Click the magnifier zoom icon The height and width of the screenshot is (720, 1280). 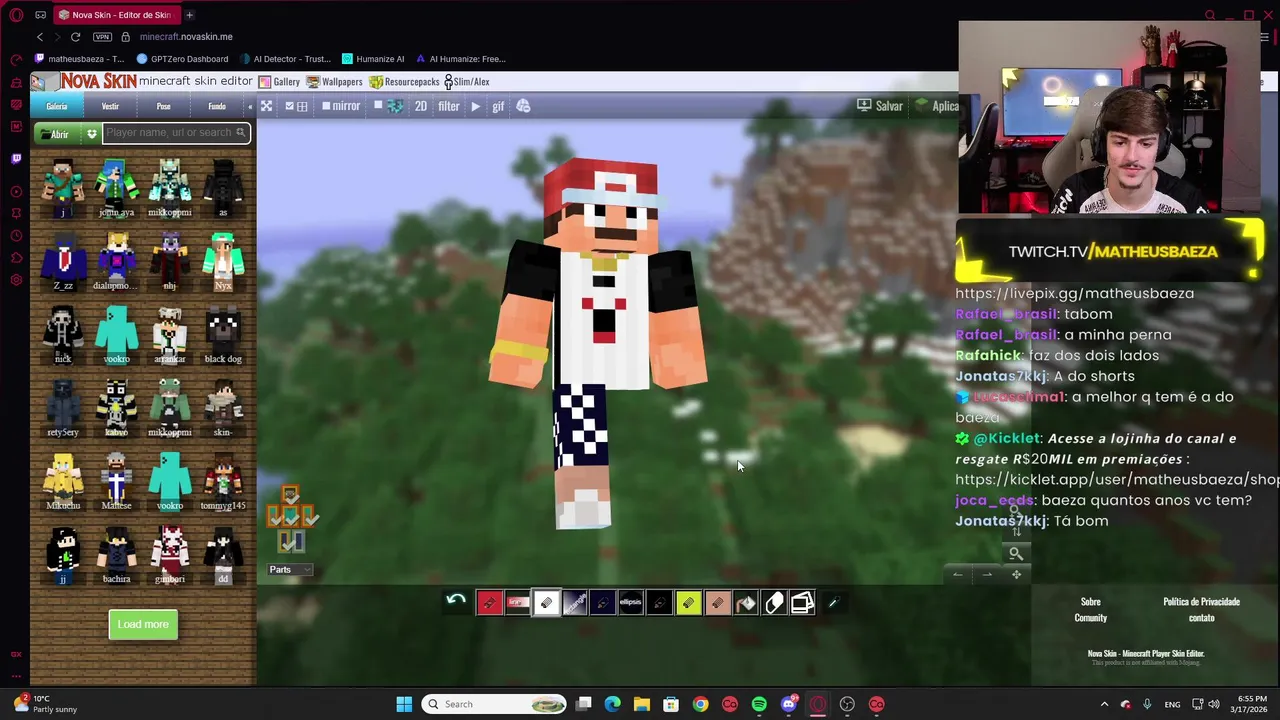coord(1016,554)
